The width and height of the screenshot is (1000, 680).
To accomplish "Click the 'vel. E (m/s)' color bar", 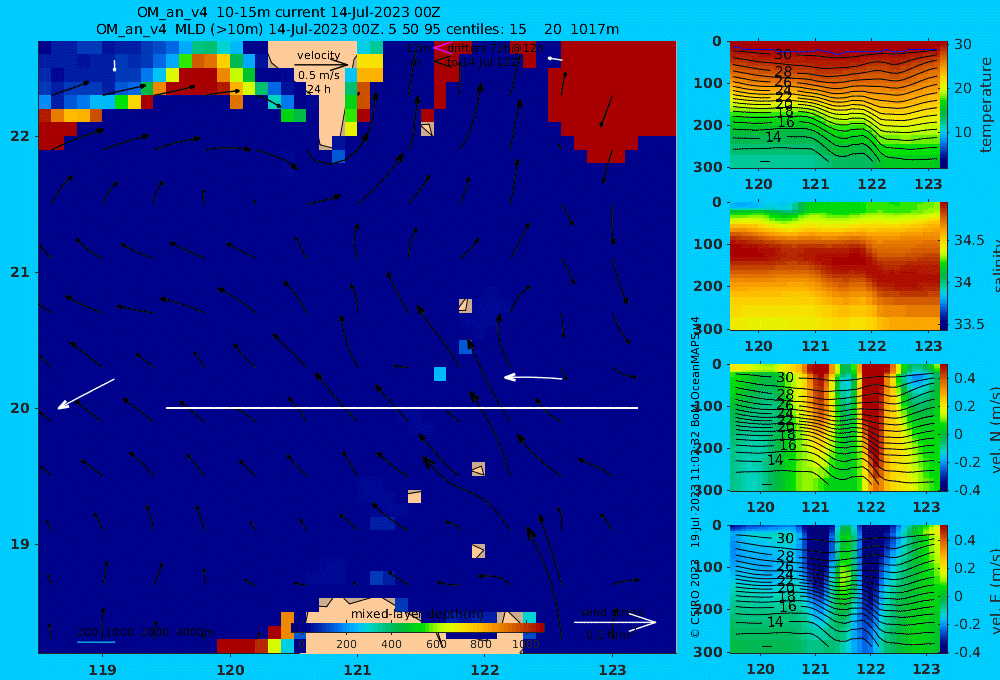I will tap(943, 589).
